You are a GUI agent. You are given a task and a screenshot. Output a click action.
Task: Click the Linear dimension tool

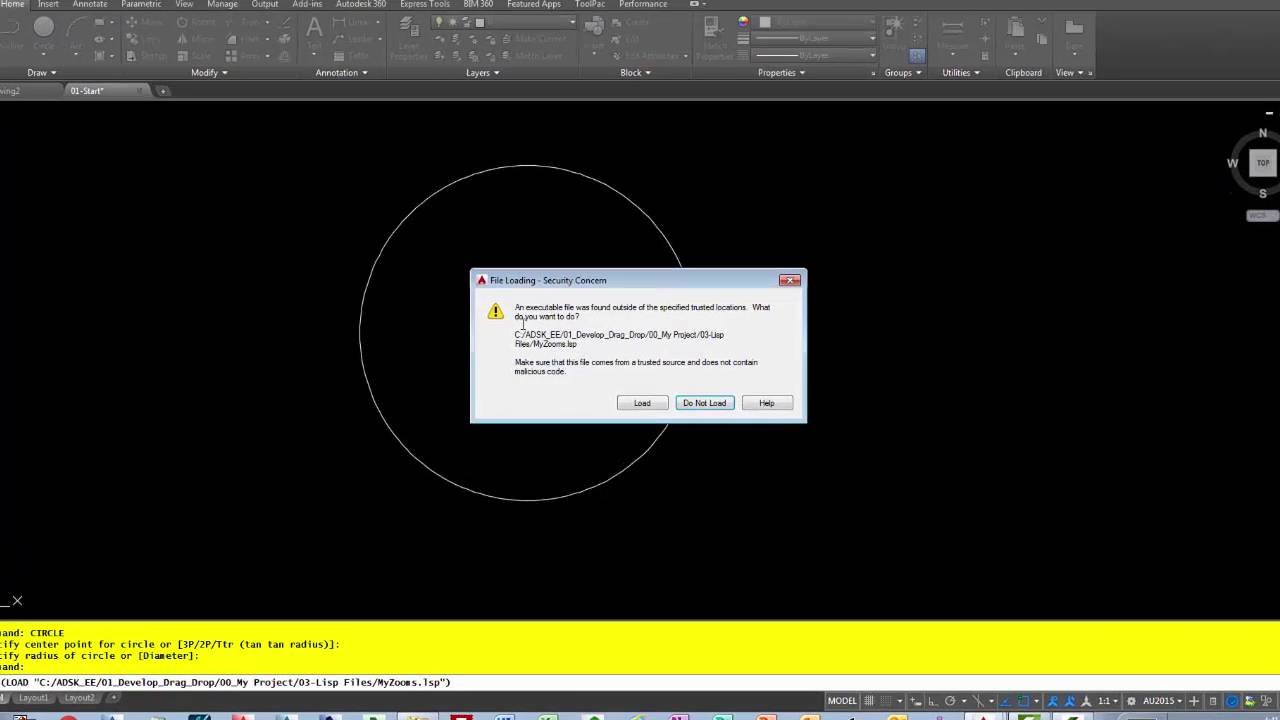[x=349, y=22]
